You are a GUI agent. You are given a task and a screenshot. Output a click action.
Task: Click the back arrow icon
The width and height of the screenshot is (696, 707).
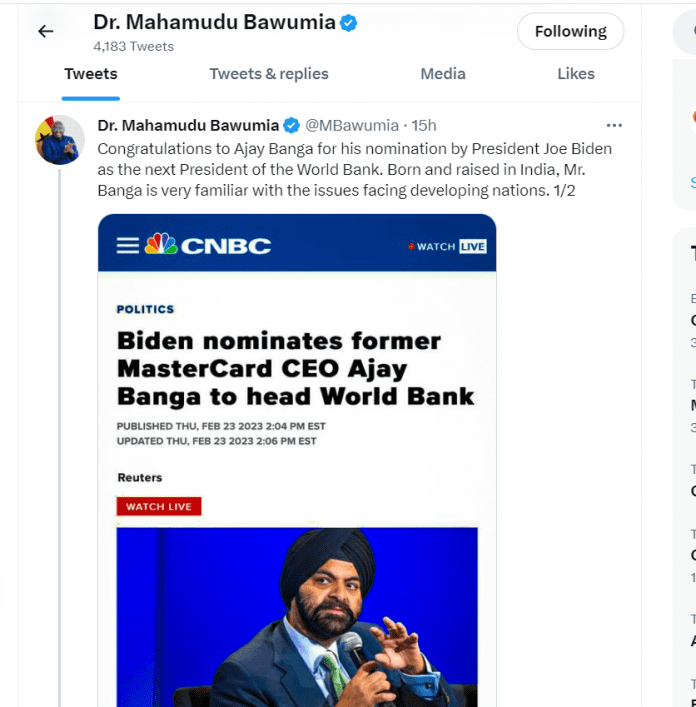[x=45, y=31]
